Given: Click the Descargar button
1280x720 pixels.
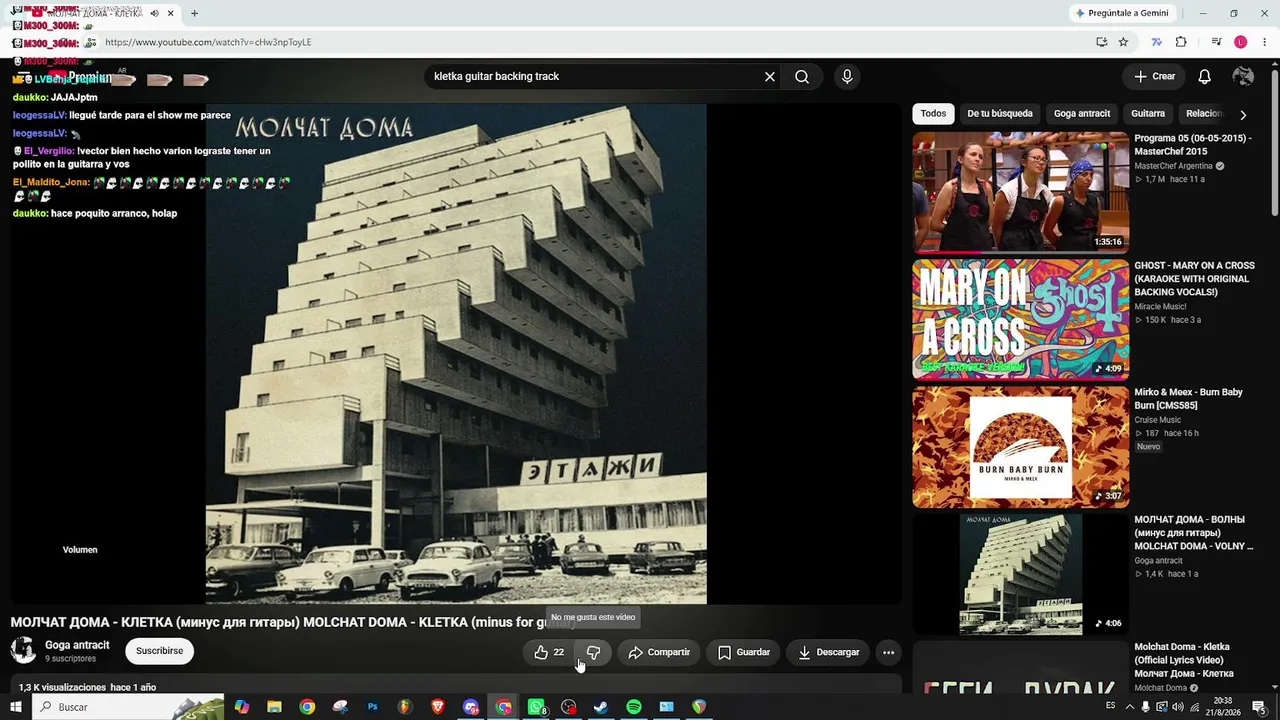Looking at the screenshot, I should pyautogui.click(x=829, y=652).
